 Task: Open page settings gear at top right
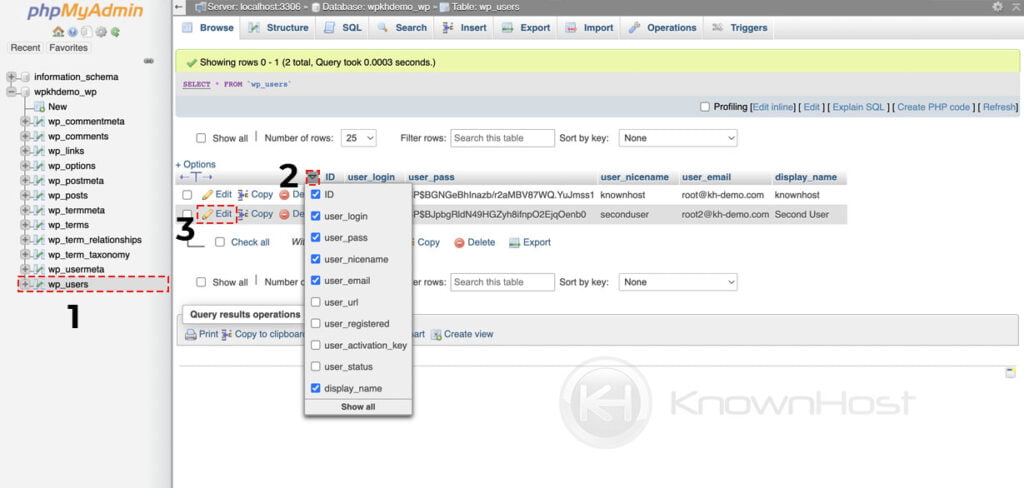(997, 7)
